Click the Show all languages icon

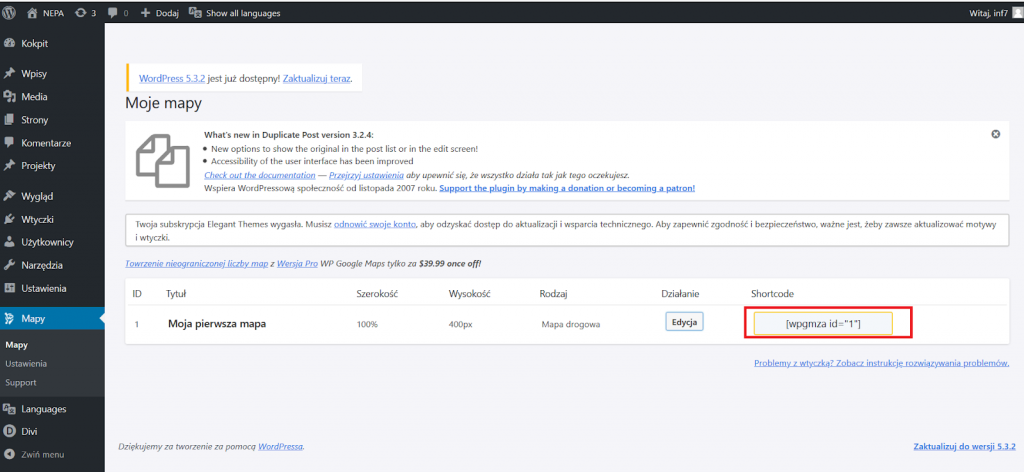click(195, 12)
